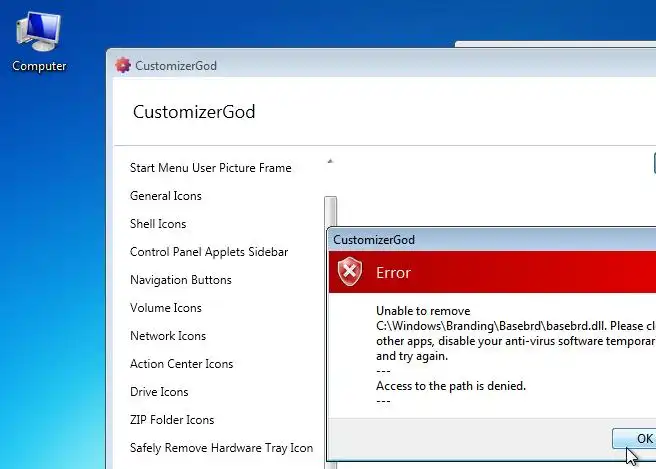Click the "Unable to remove" message line
Screen dimensions: 656x469
pos(423,311)
